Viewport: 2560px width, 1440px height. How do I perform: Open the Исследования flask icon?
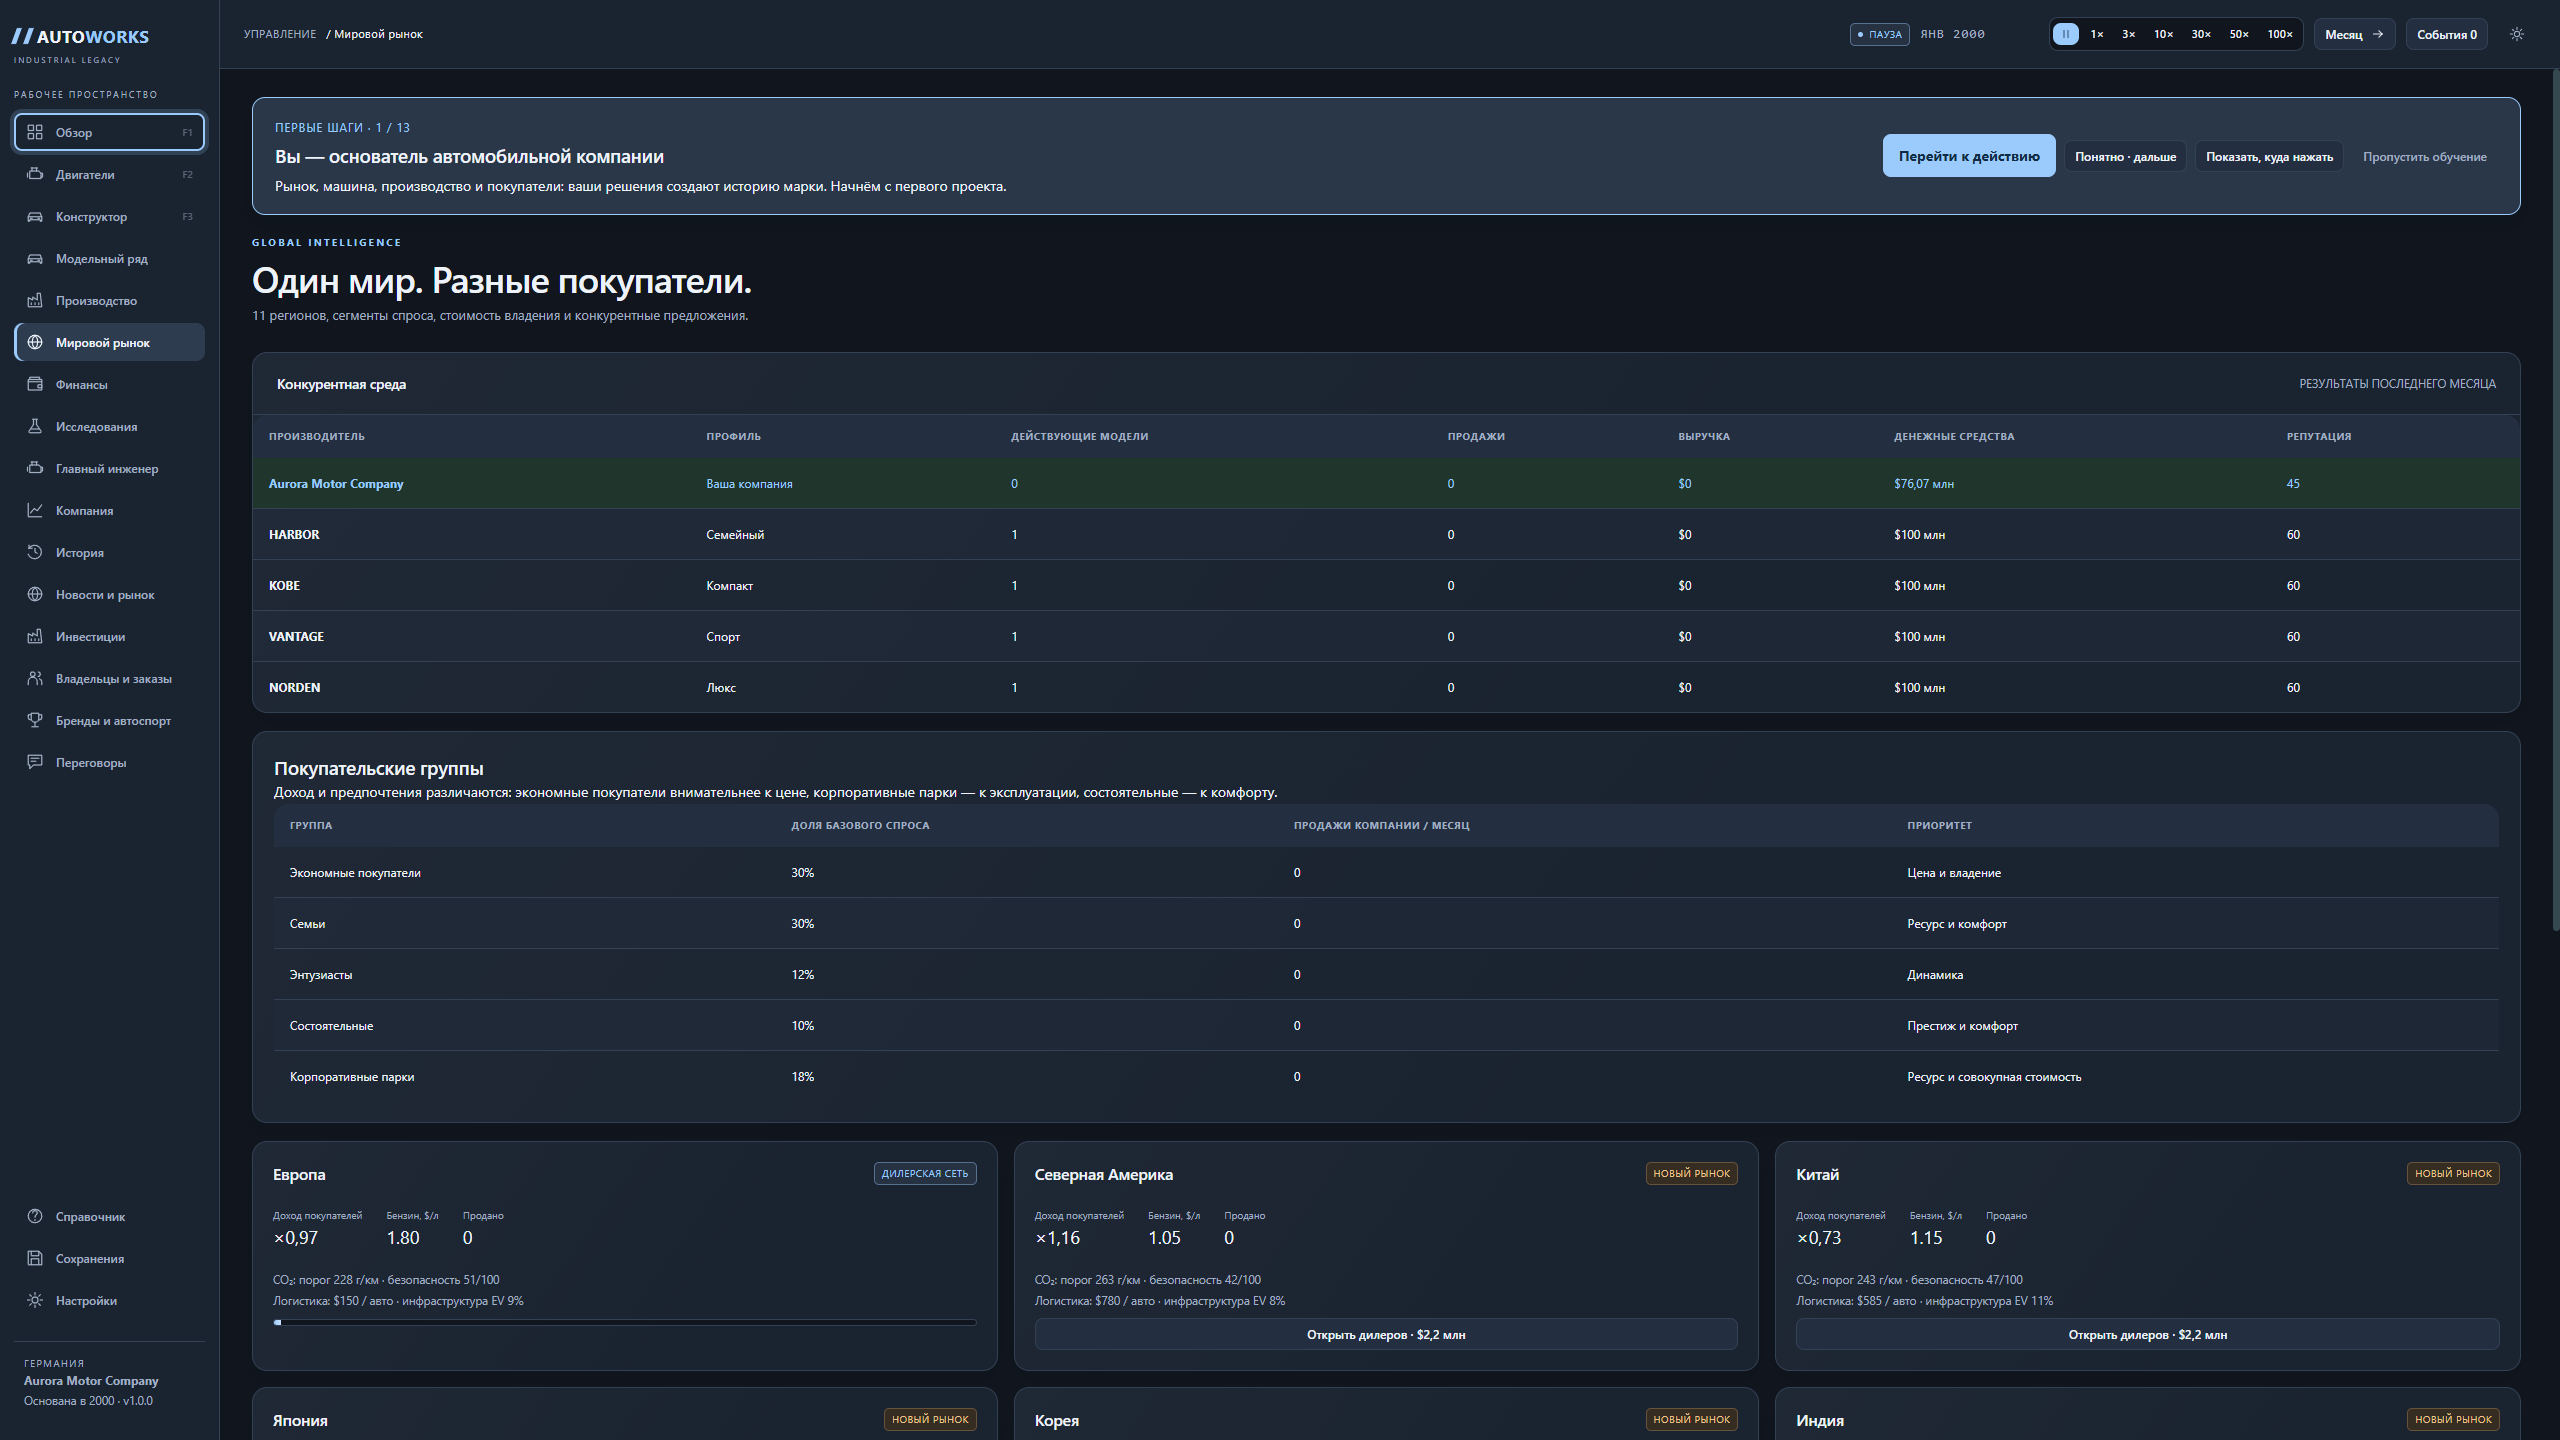[35, 426]
